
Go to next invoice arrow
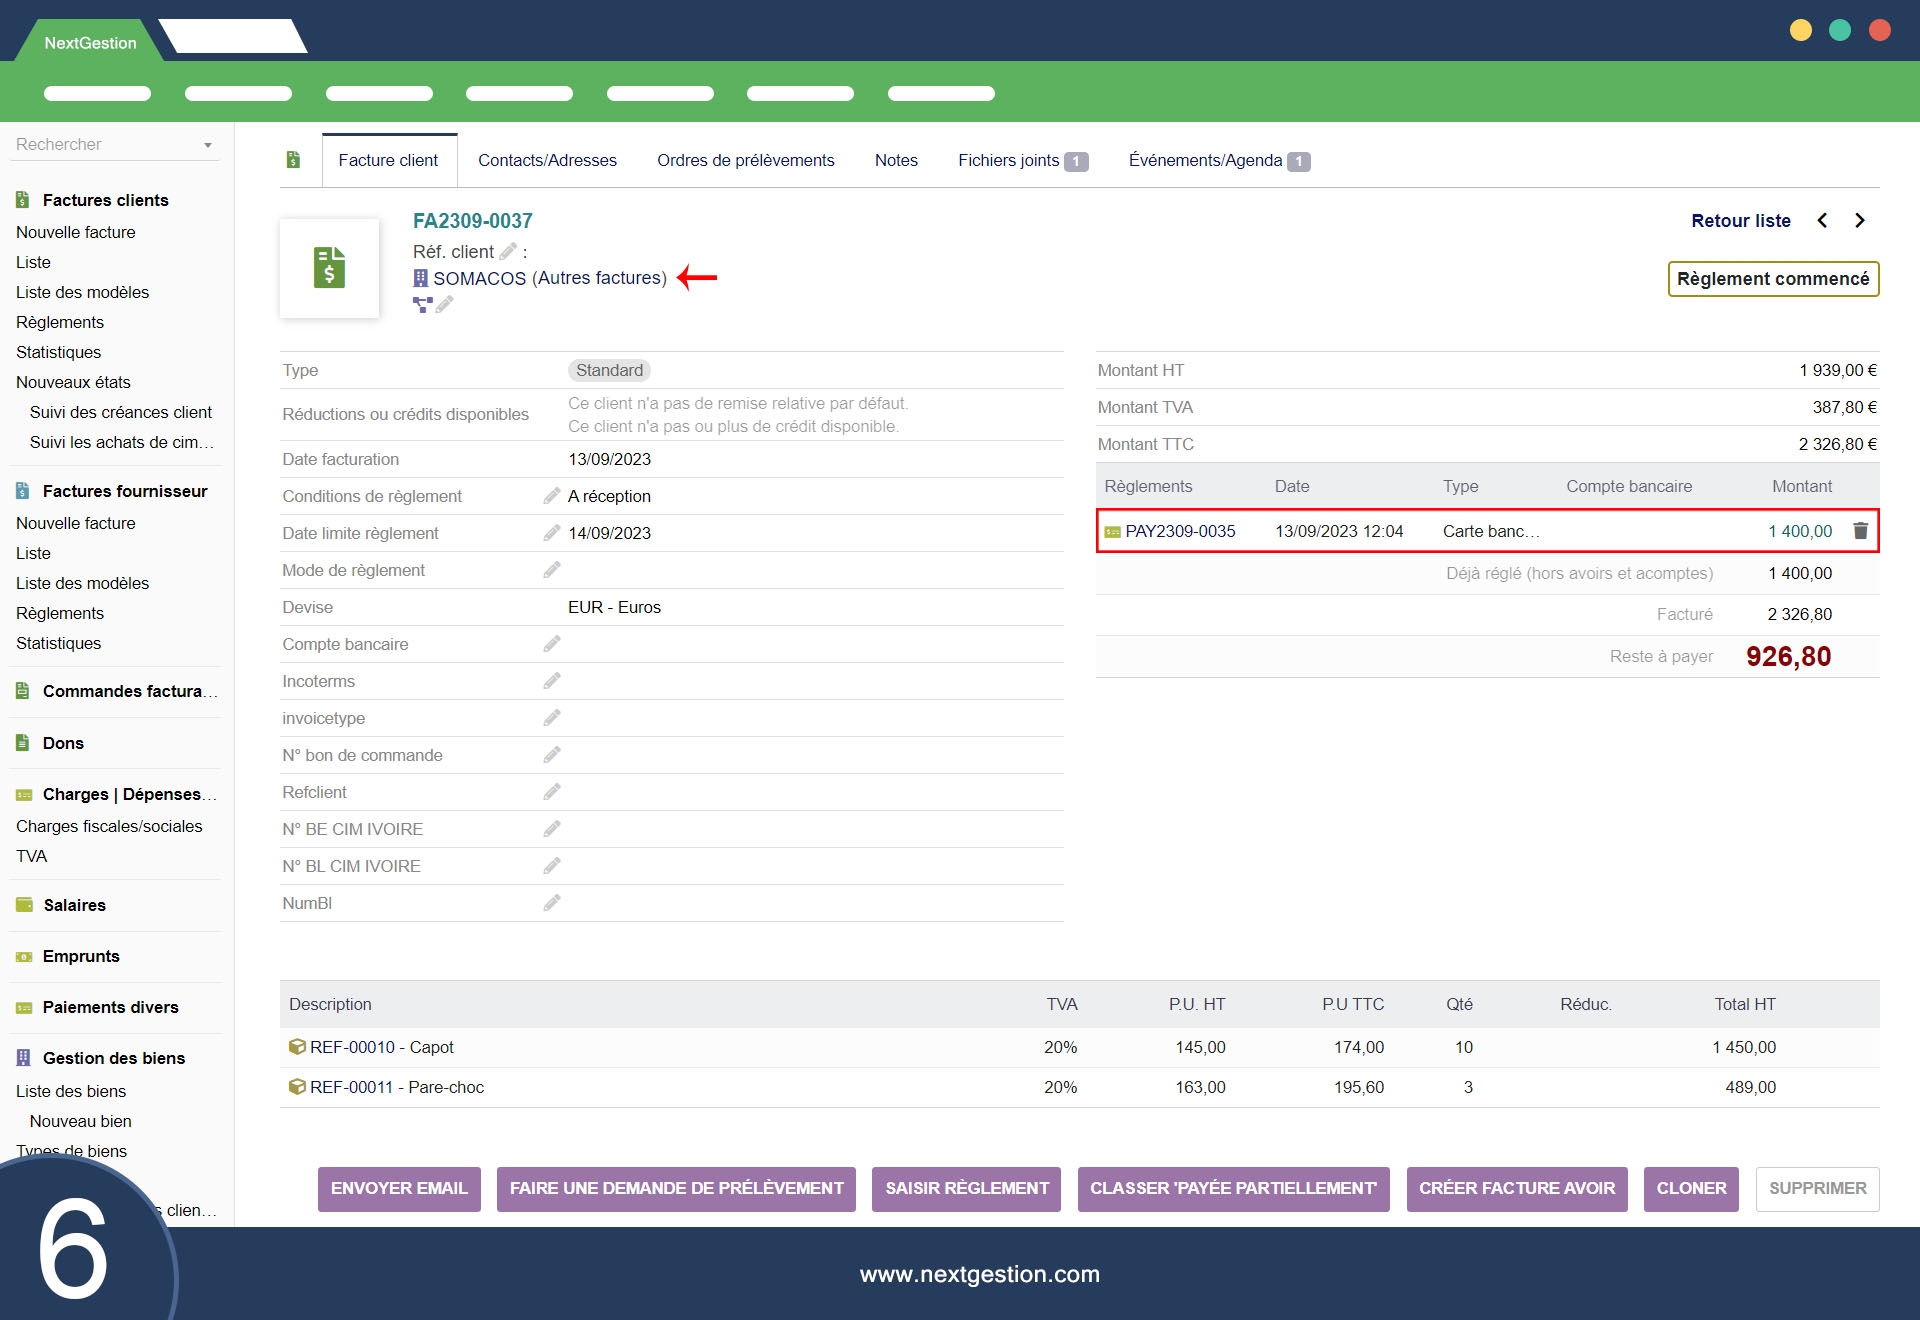point(1859,221)
